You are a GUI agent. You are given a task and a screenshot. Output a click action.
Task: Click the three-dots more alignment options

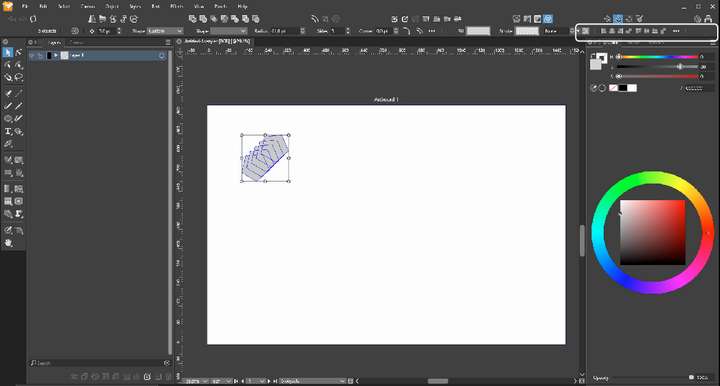[x=676, y=31]
